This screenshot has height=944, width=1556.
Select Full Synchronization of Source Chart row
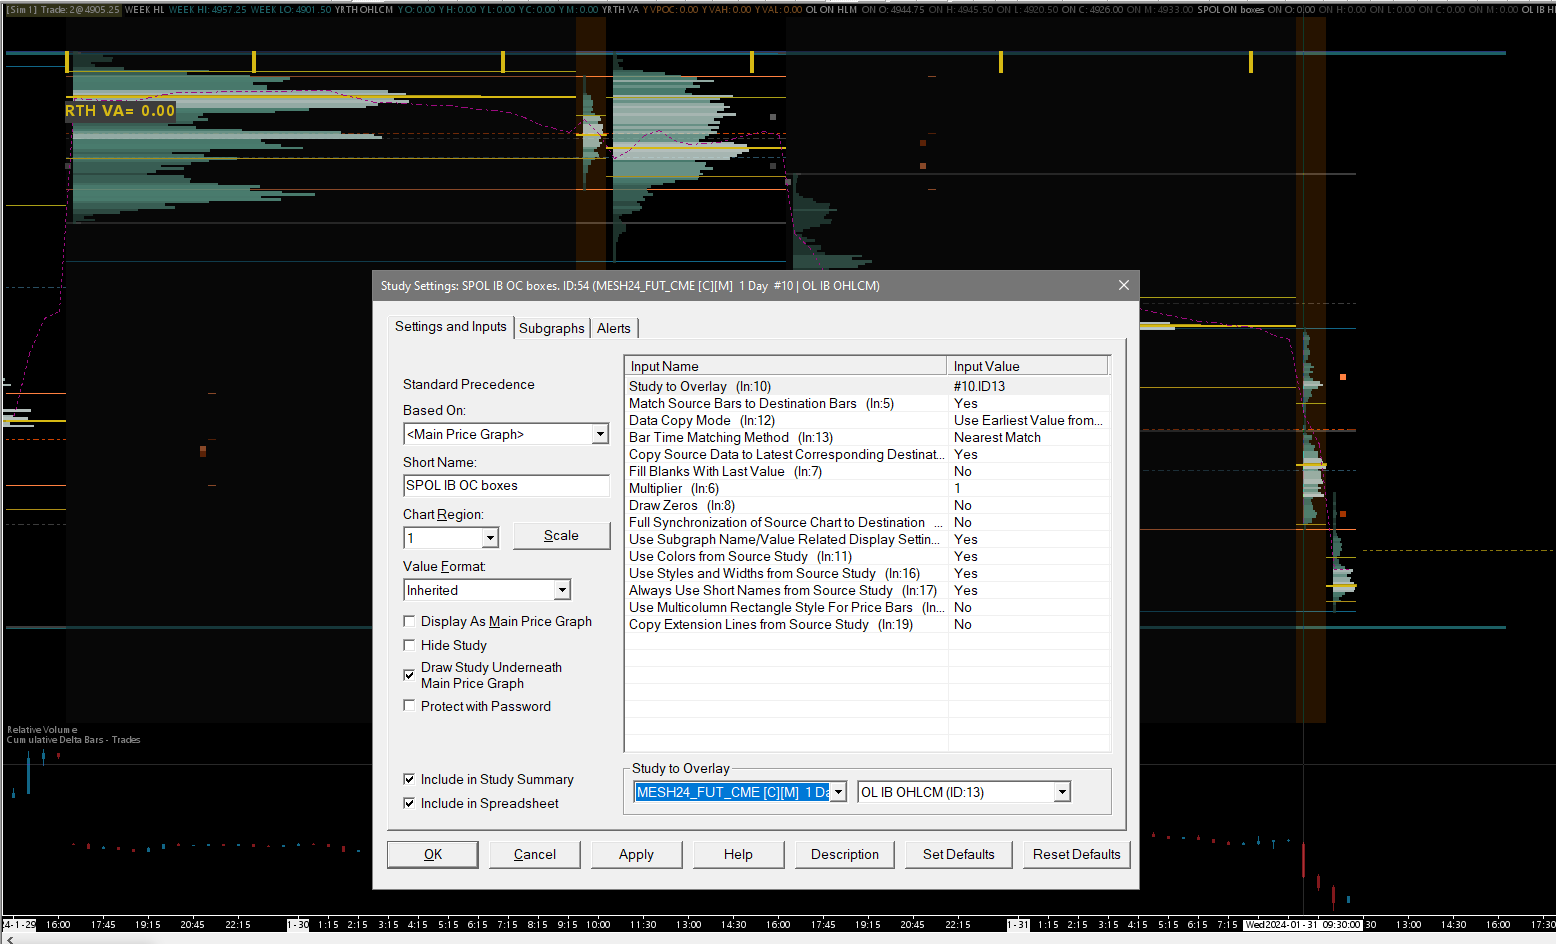[x=867, y=522]
